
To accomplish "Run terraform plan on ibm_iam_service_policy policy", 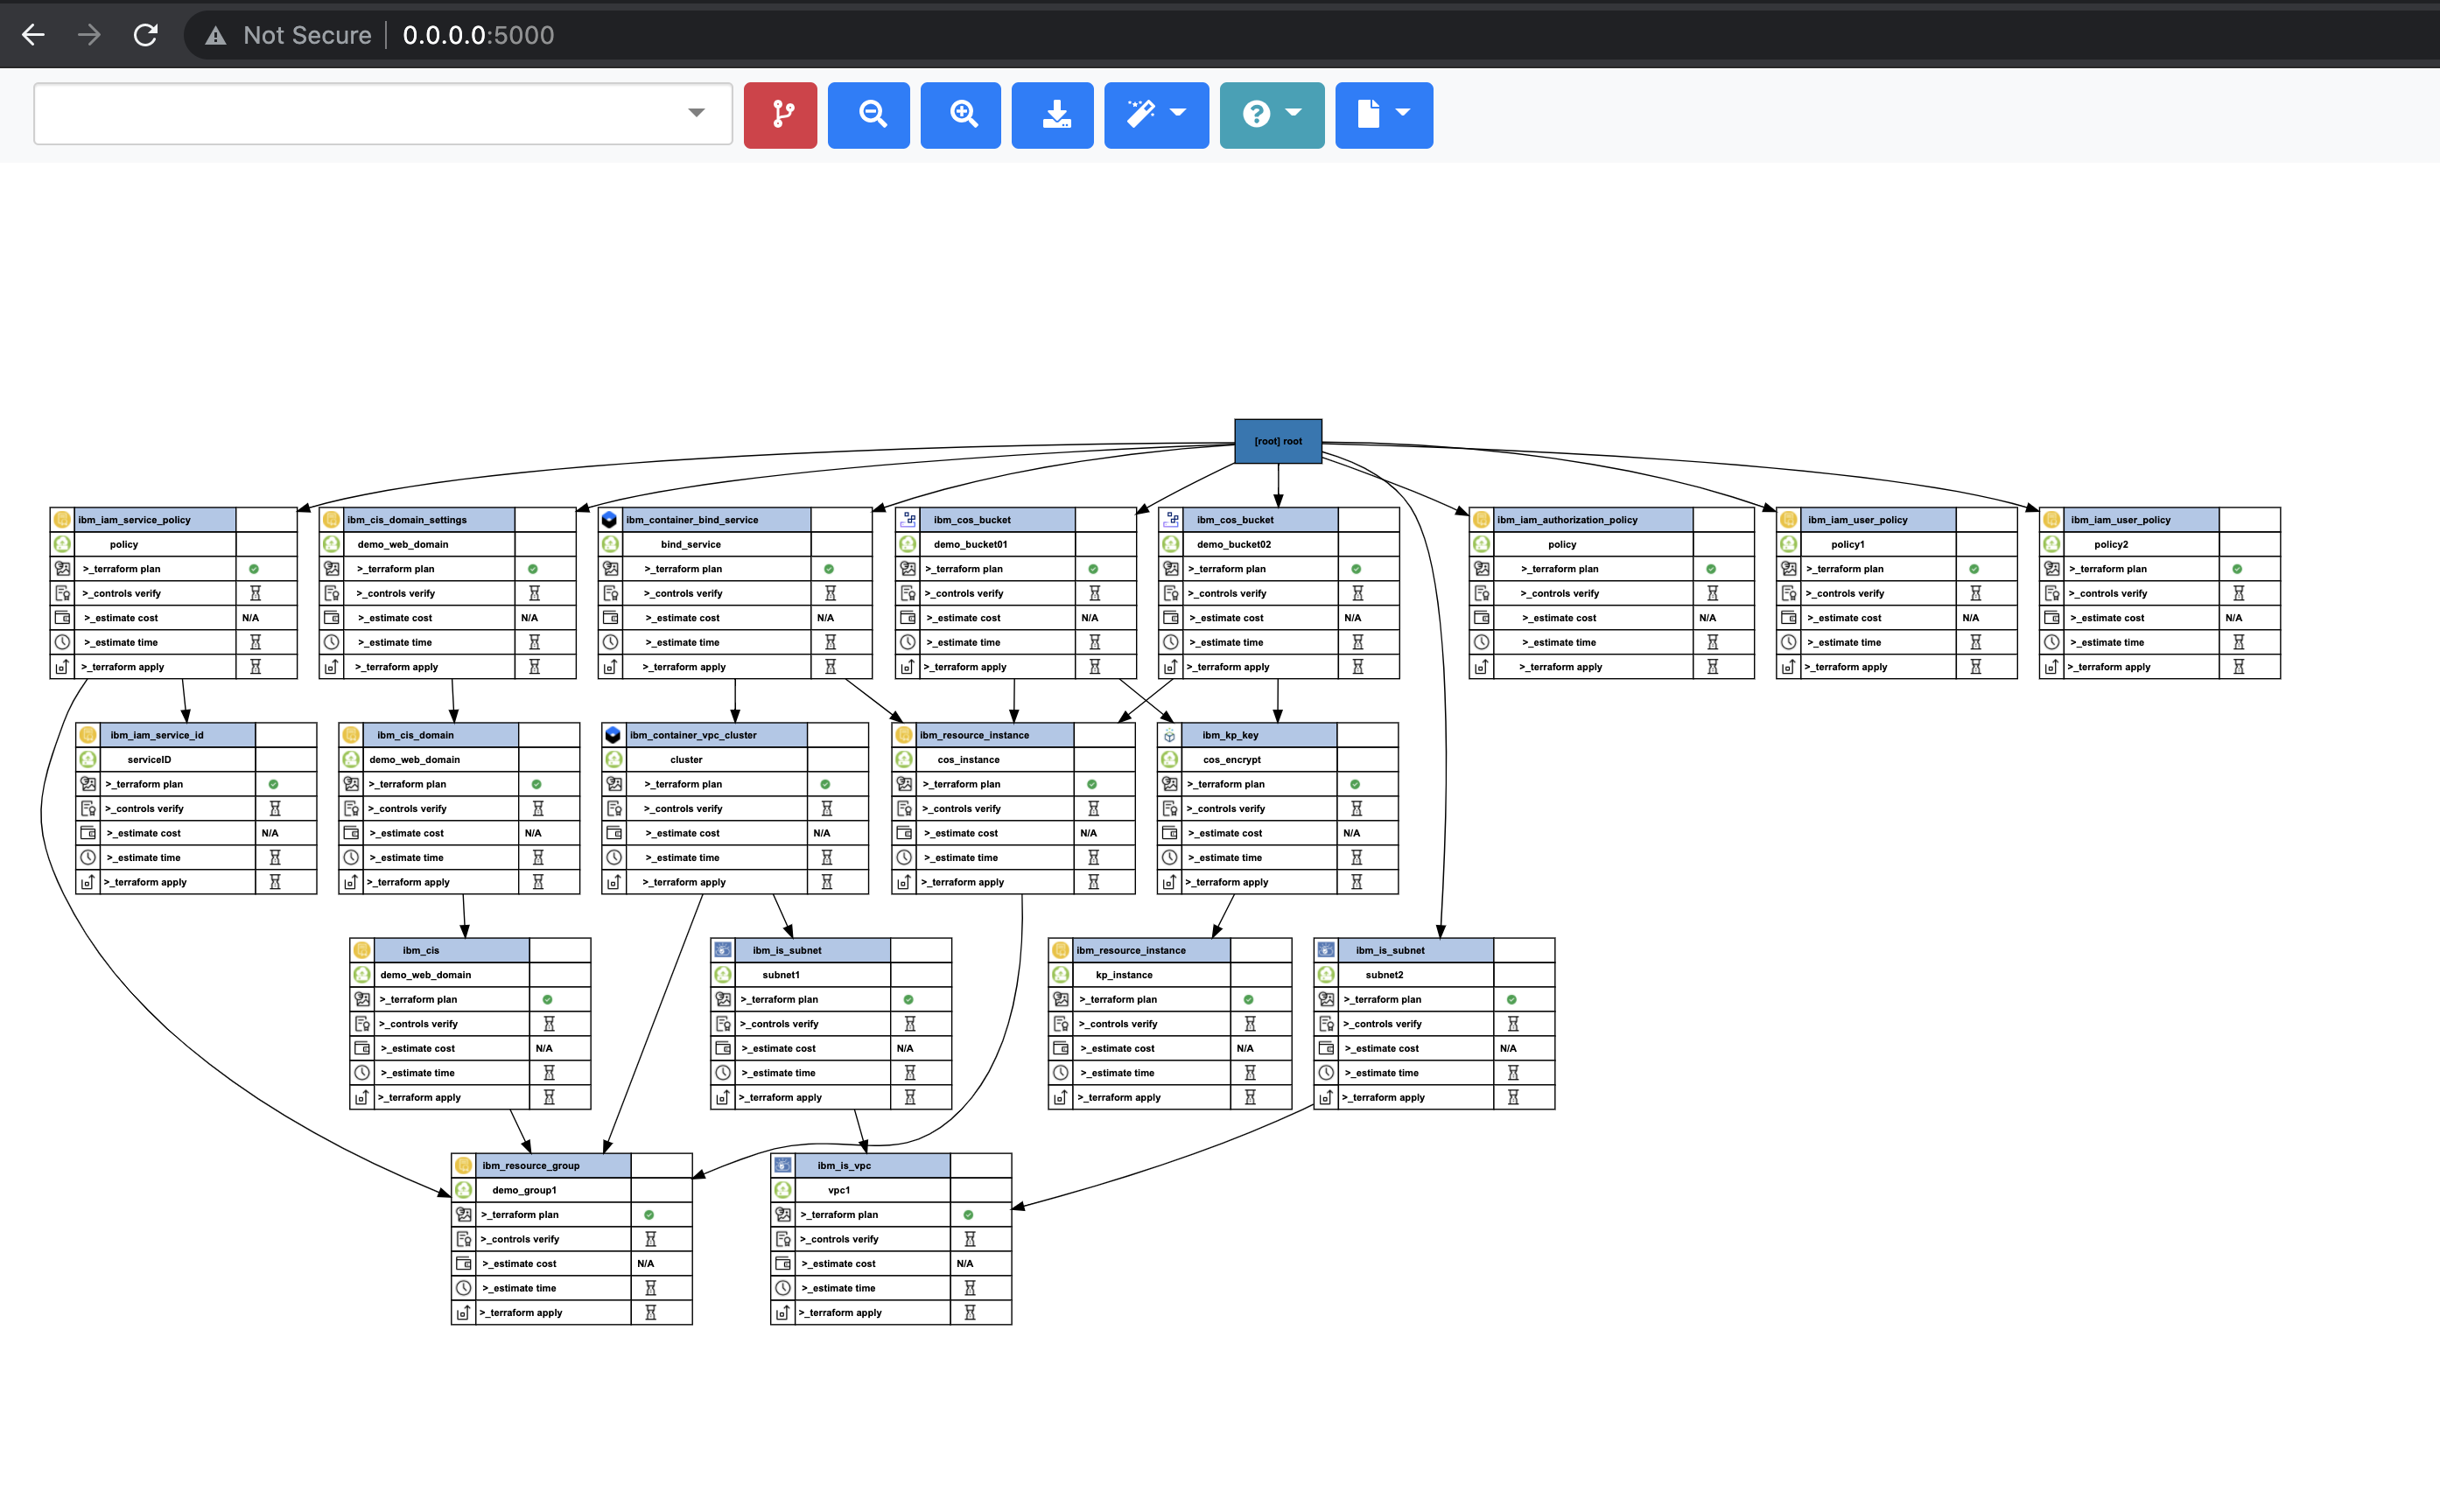I will click(156, 569).
